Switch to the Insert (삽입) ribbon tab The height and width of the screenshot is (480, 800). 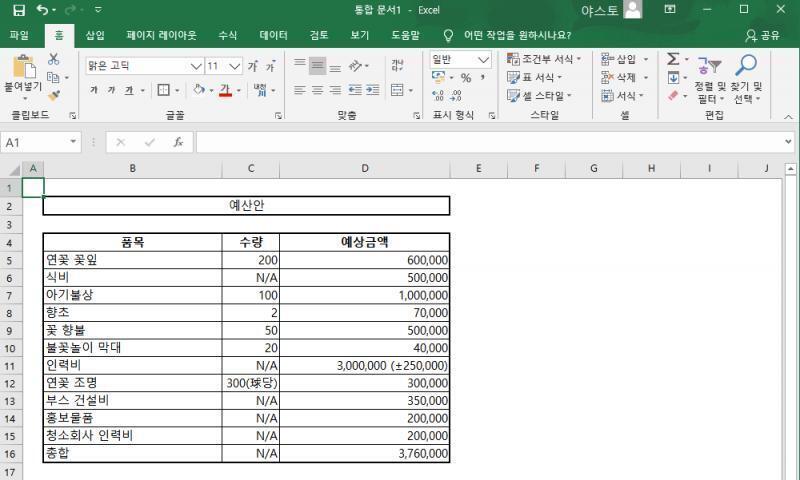click(95, 35)
